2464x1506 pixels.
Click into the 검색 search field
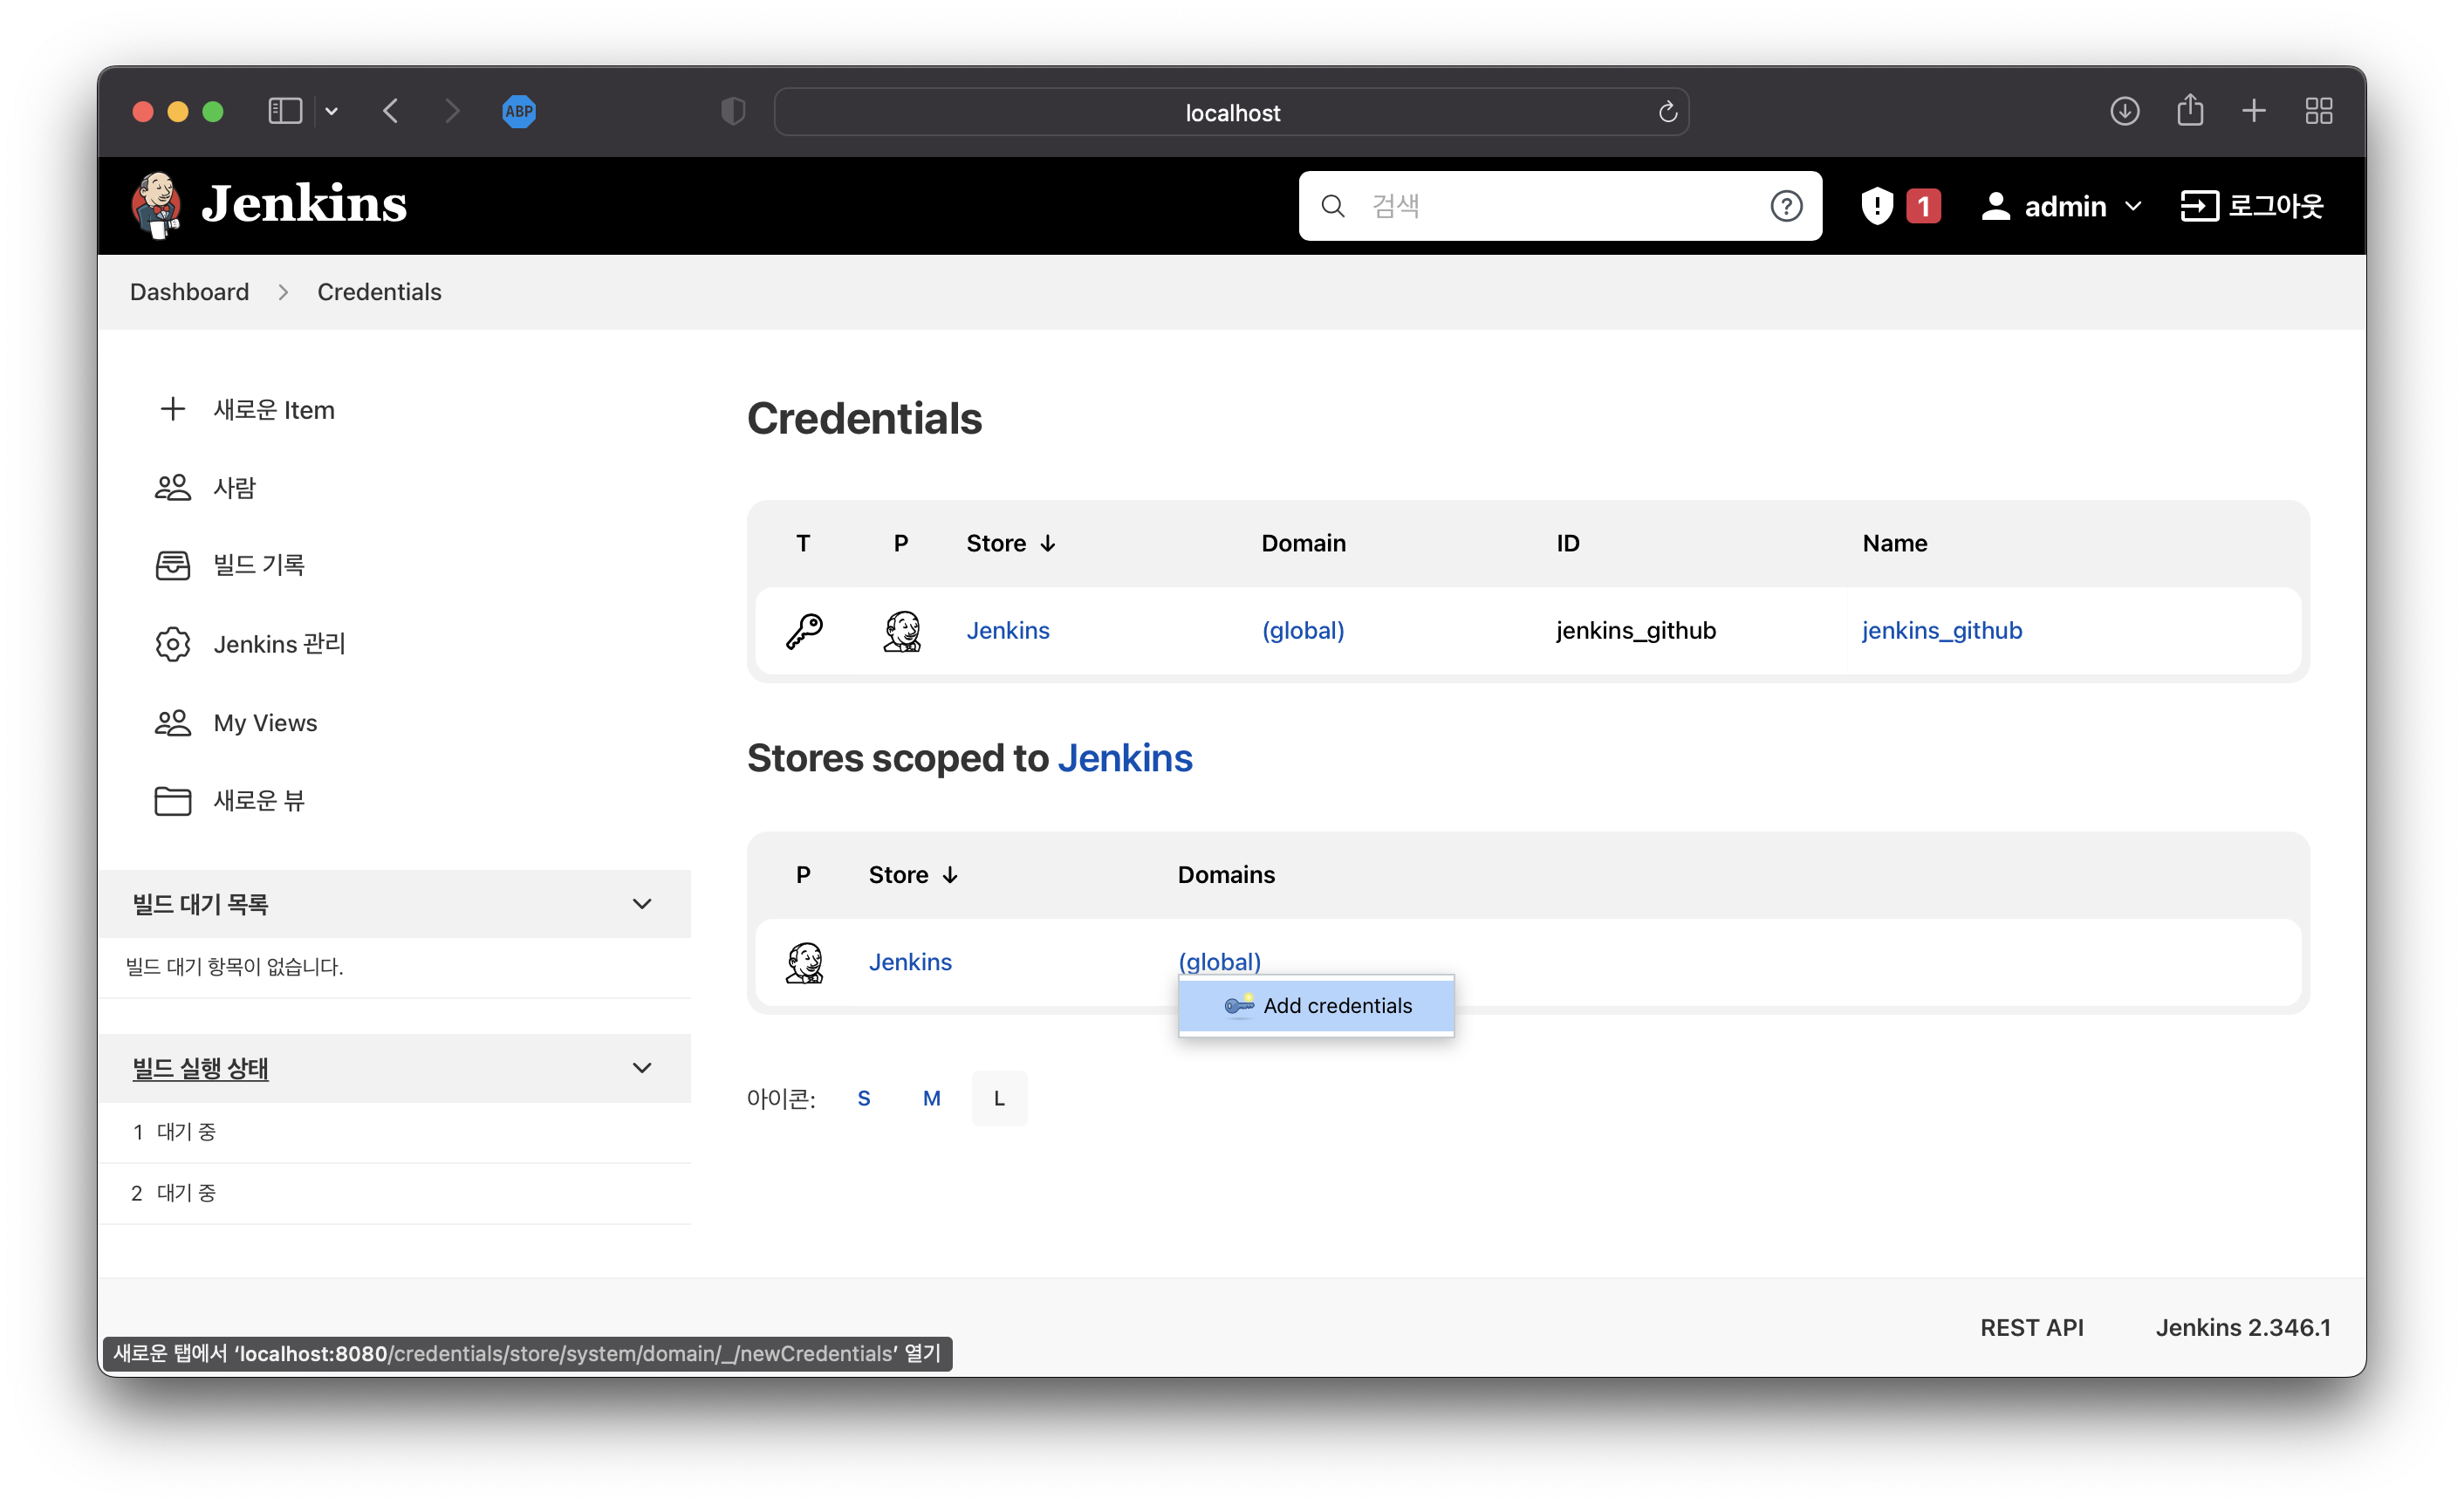coord(1550,206)
